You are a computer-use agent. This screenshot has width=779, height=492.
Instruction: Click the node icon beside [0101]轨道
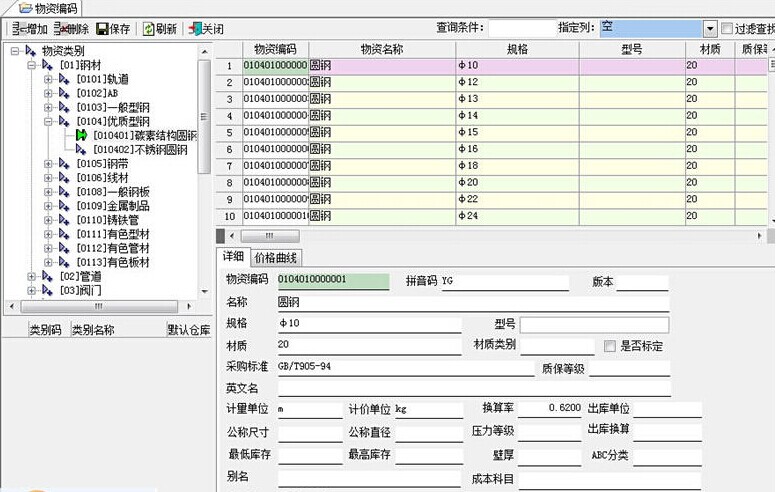[x=64, y=79]
